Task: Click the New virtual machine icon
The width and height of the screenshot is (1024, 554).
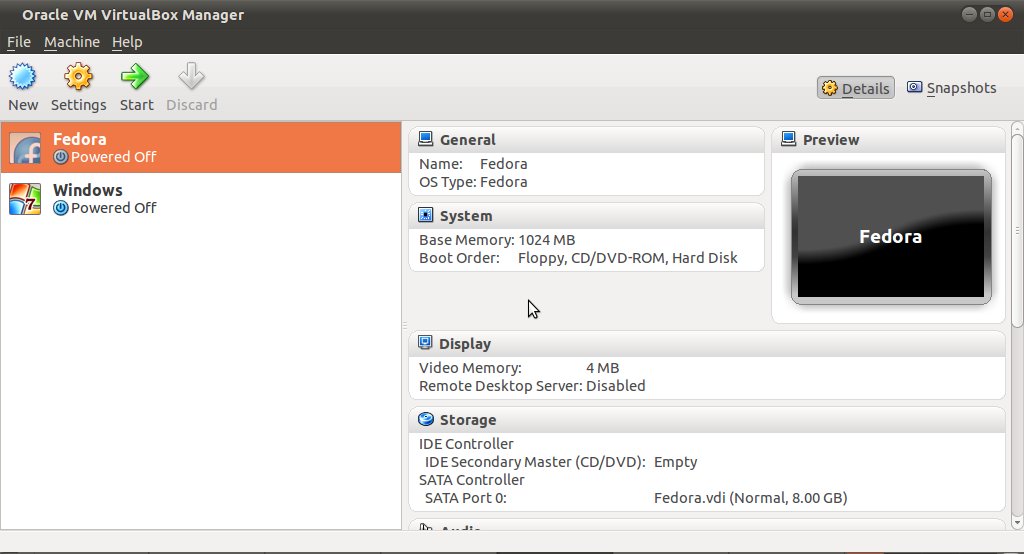Action: [x=23, y=76]
